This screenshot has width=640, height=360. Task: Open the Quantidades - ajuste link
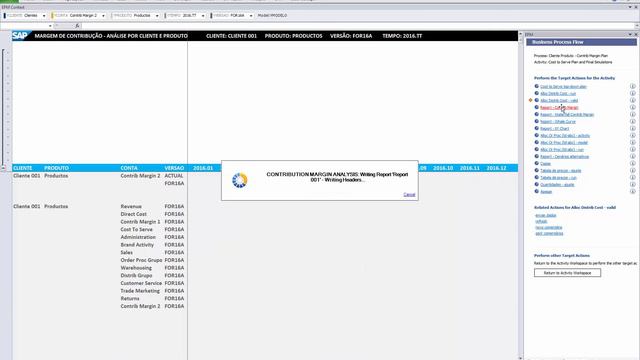[x=557, y=184]
